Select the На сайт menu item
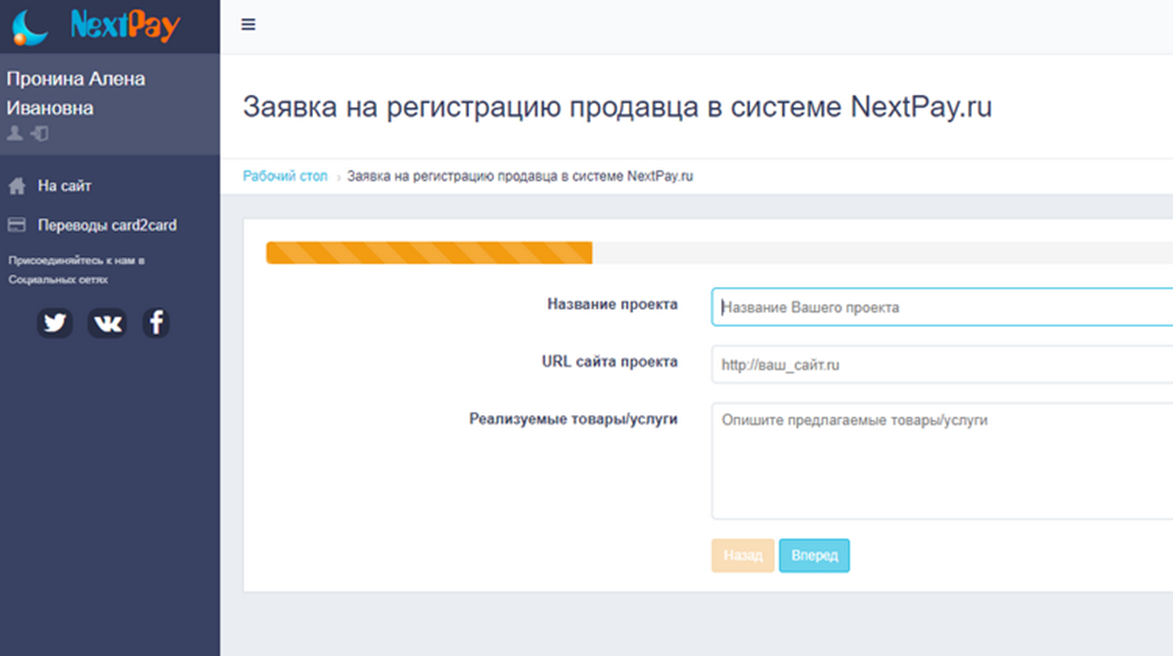The width and height of the screenshot is (1173, 656). click(65, 186)
